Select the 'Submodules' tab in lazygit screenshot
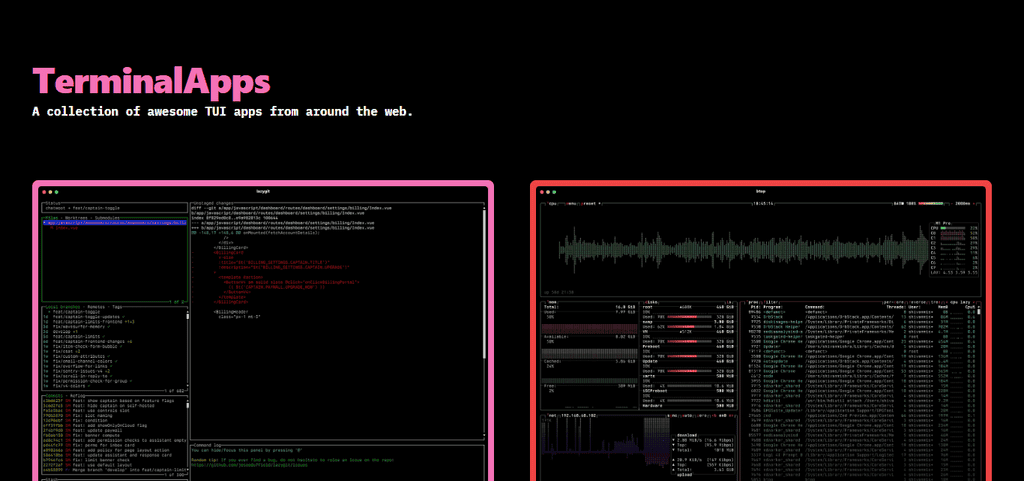This screenshot has width=1024, height=481. [107, 218]
